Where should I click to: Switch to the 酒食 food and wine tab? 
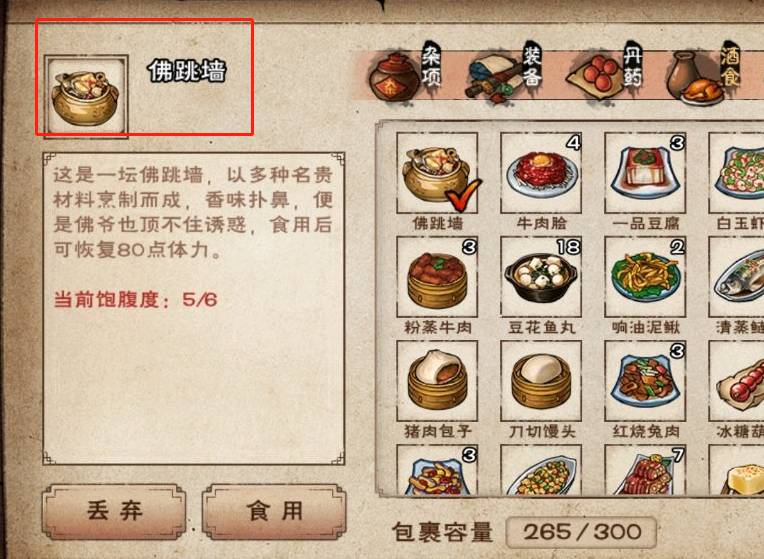[705, 72]
